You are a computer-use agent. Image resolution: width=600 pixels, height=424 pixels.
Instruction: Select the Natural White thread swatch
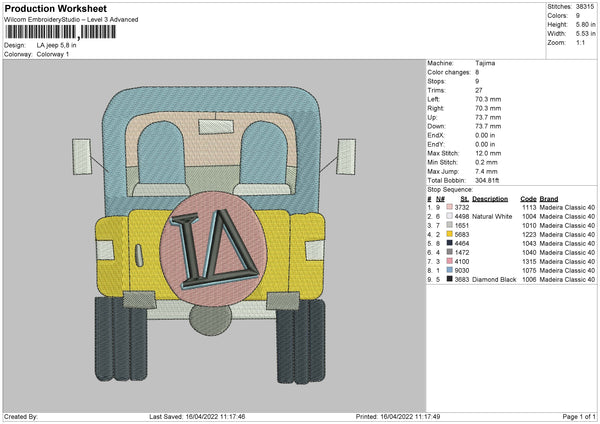point(449,216)
